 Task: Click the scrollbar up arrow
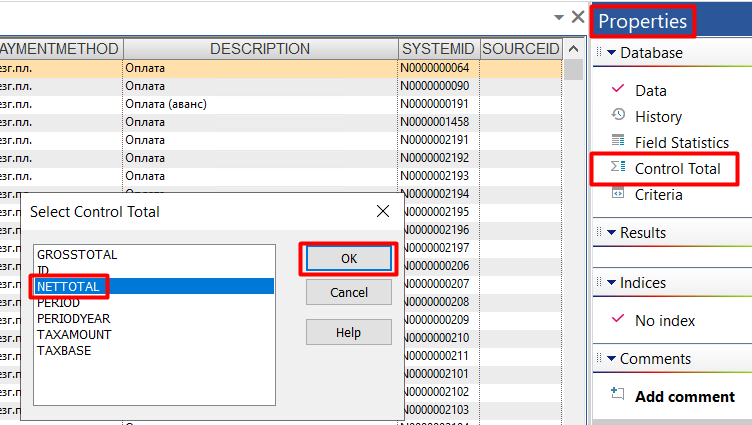click(573, 49)
